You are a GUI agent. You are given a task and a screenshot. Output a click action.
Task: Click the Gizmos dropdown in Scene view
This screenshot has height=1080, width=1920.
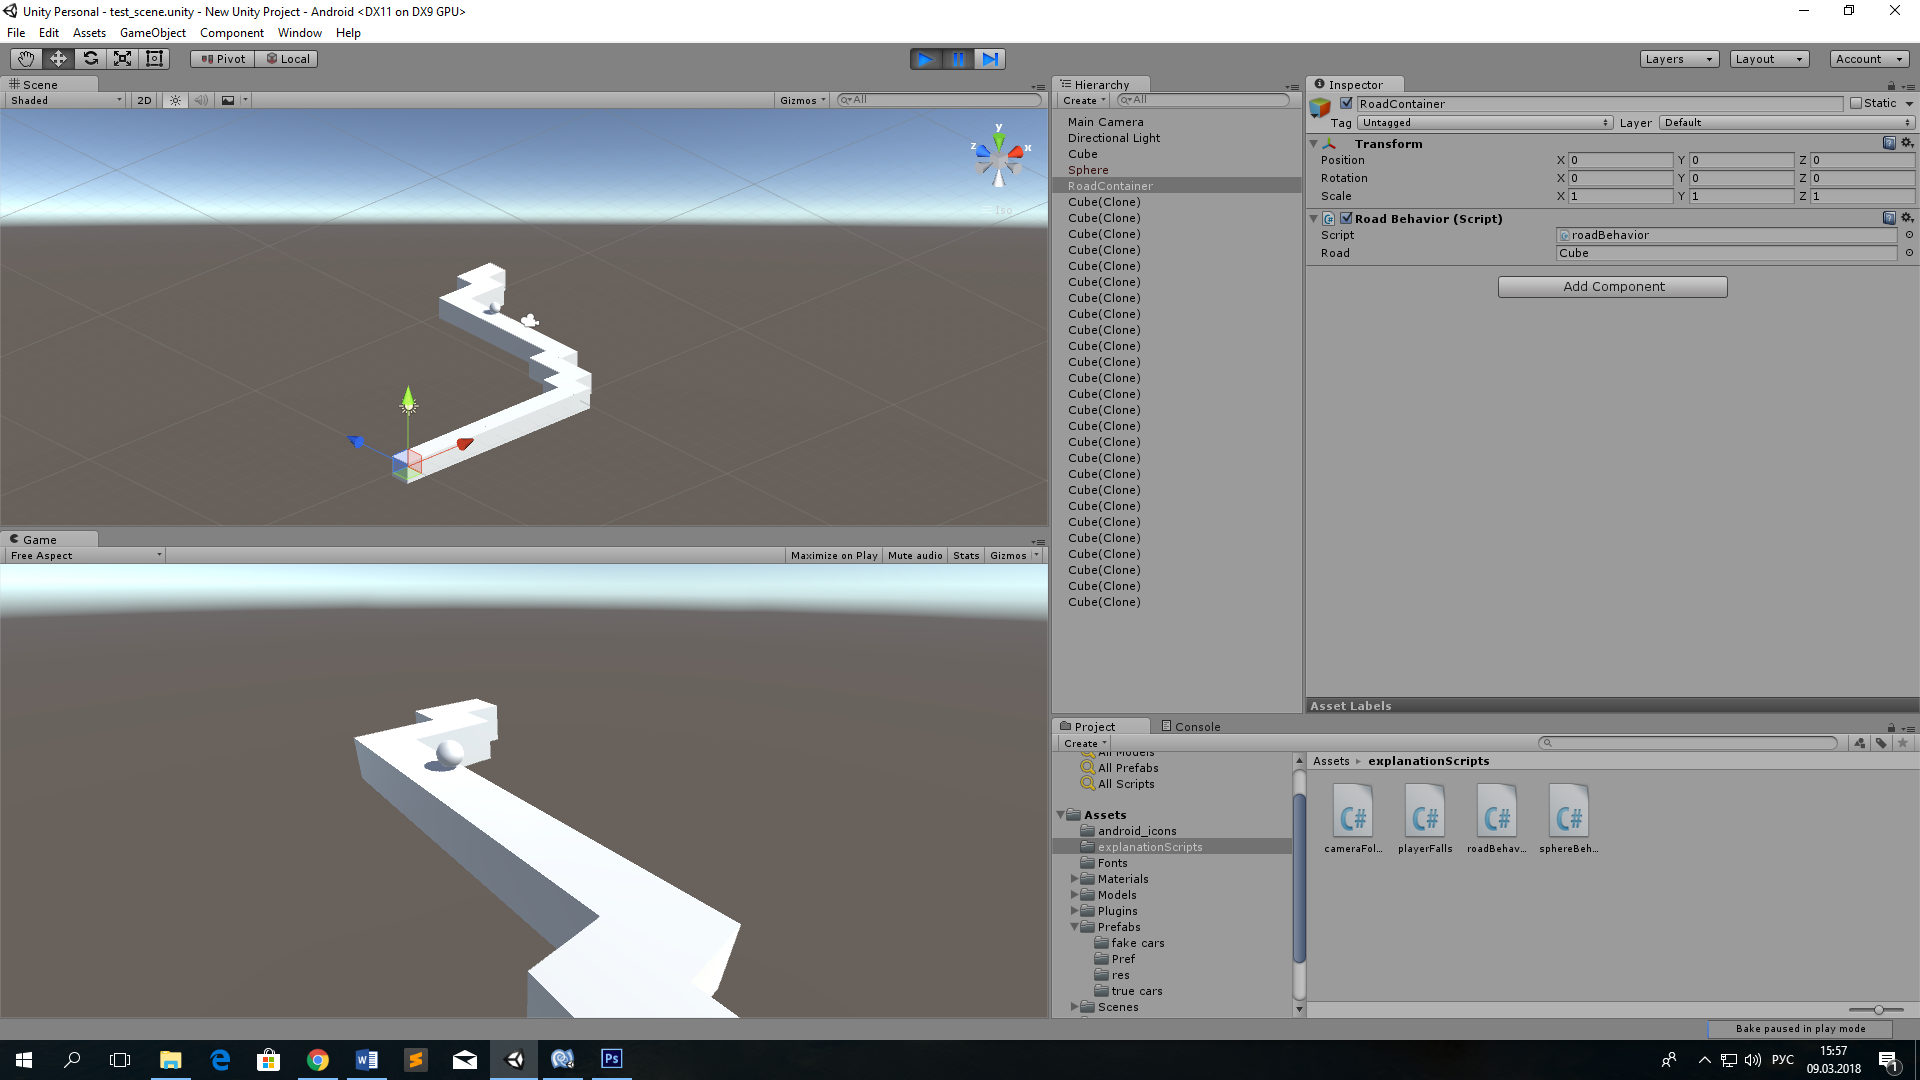[800, 99]
